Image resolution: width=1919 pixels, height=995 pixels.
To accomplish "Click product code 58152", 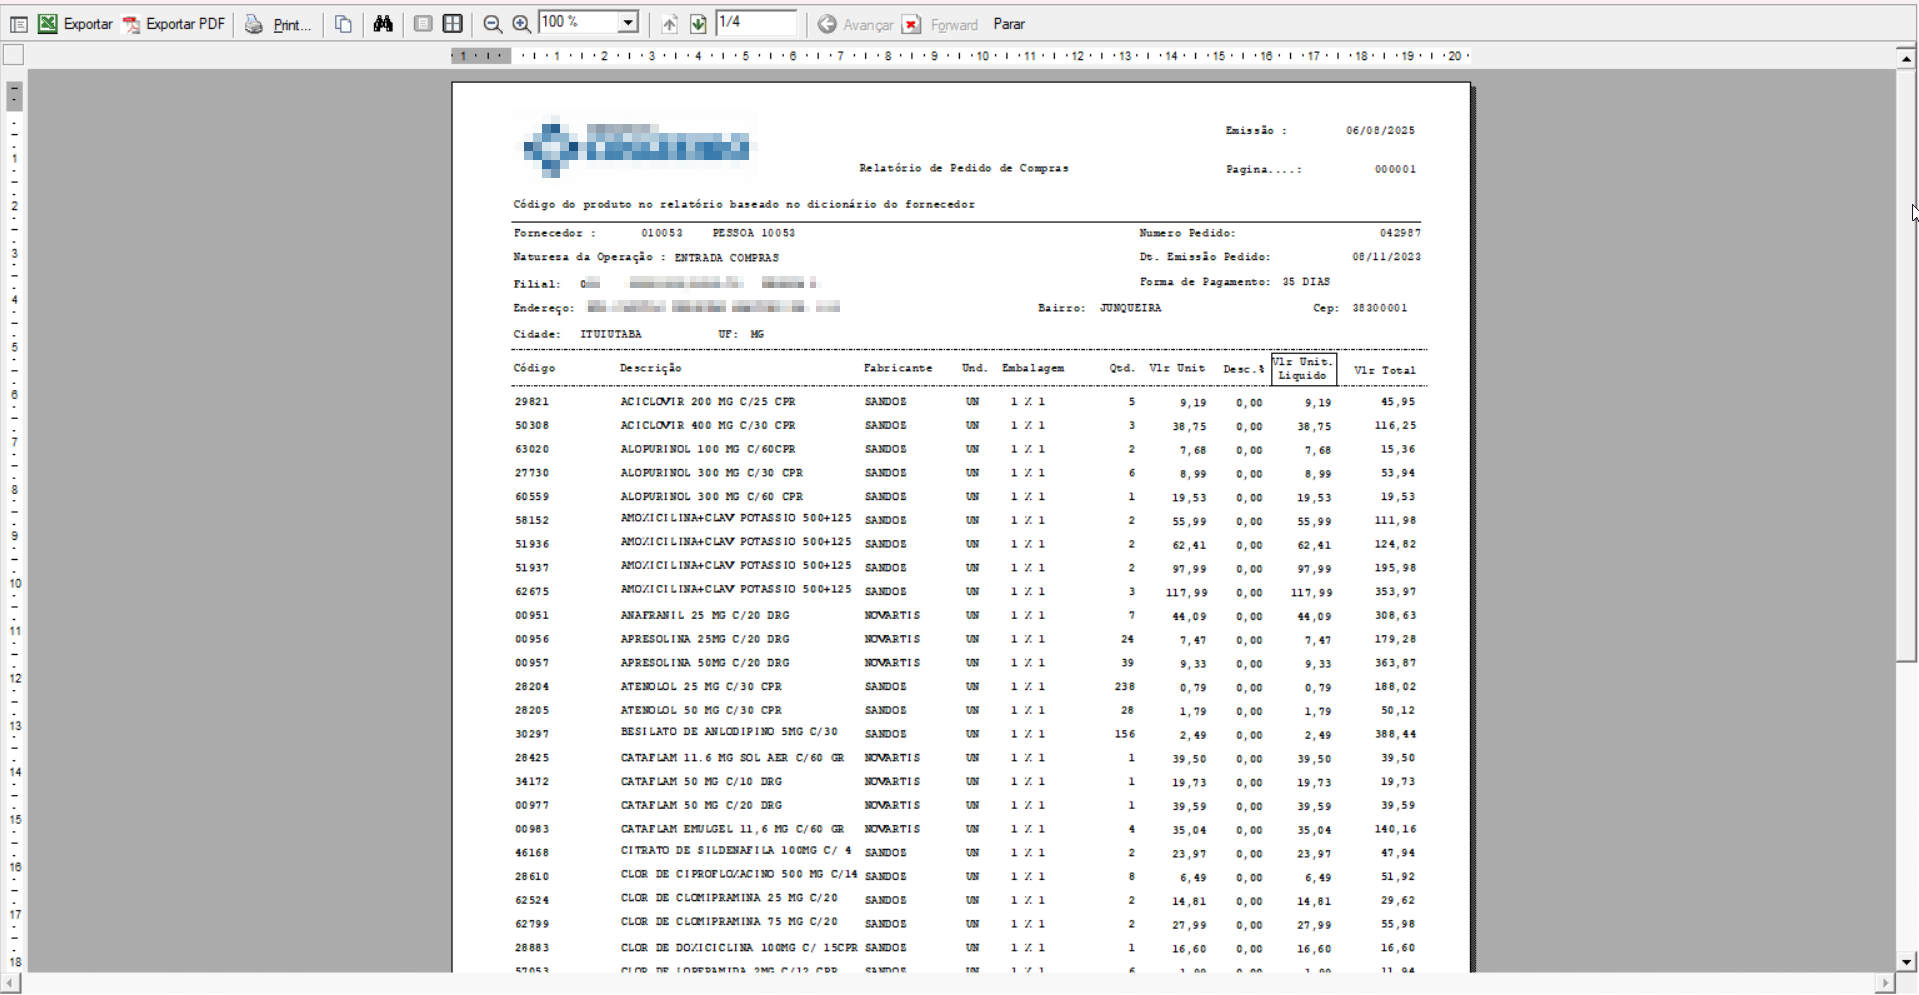I will [532, 521].
